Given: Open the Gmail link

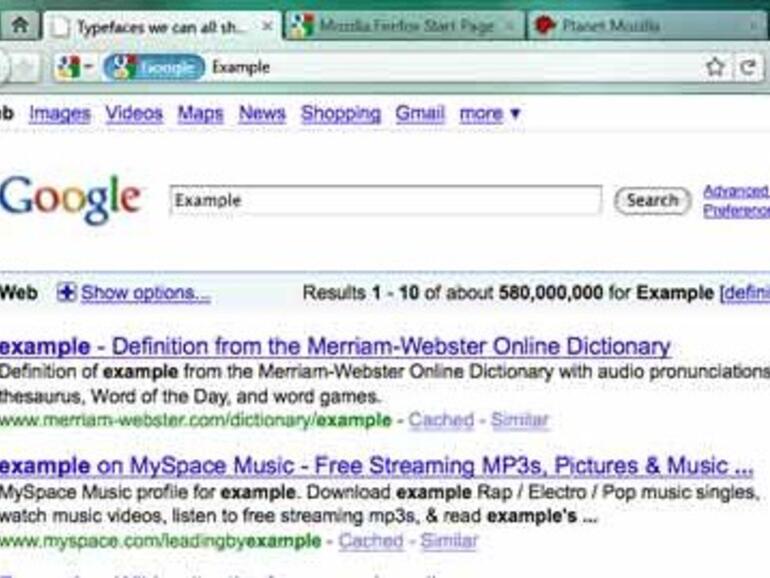Looking at the screenshot, I should (x=420, y=113).
